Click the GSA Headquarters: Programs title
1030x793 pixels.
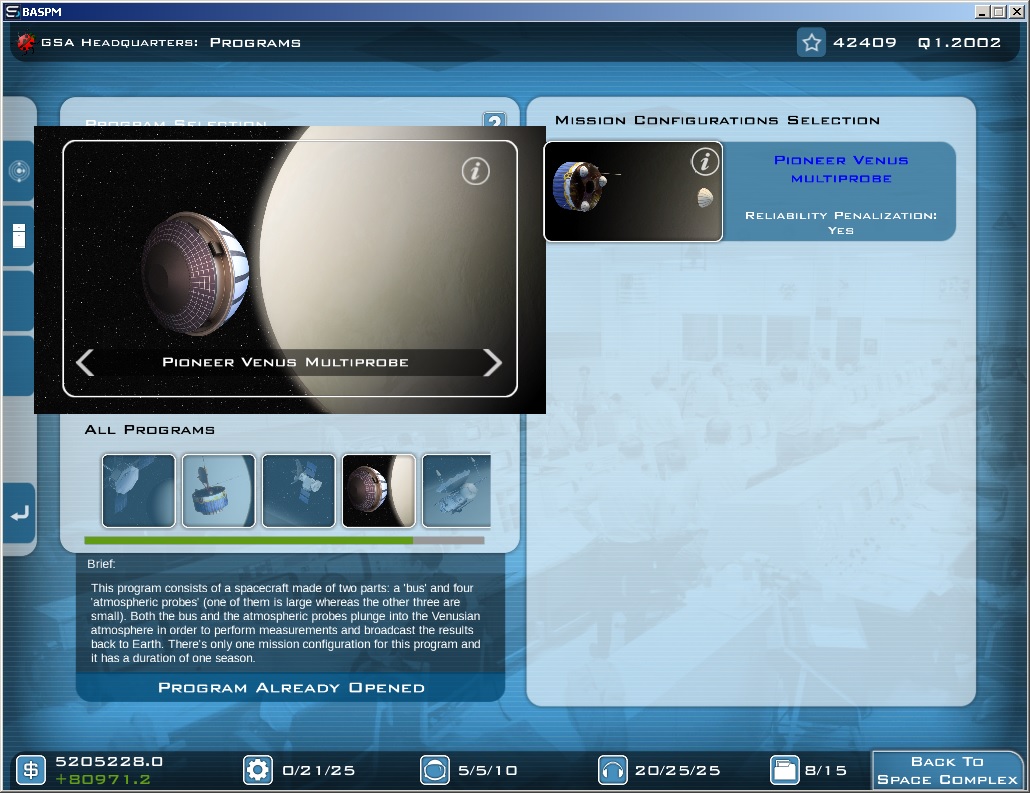click(171, 43)
